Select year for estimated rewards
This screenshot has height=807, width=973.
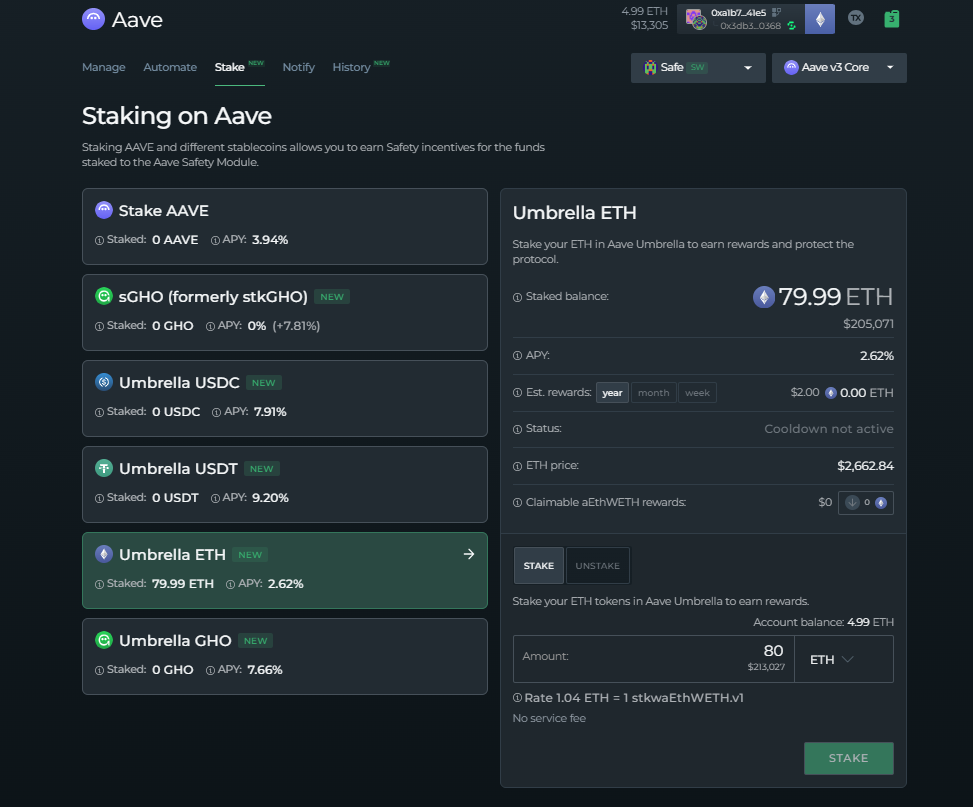pyautogui.click(x=612, y=392)
